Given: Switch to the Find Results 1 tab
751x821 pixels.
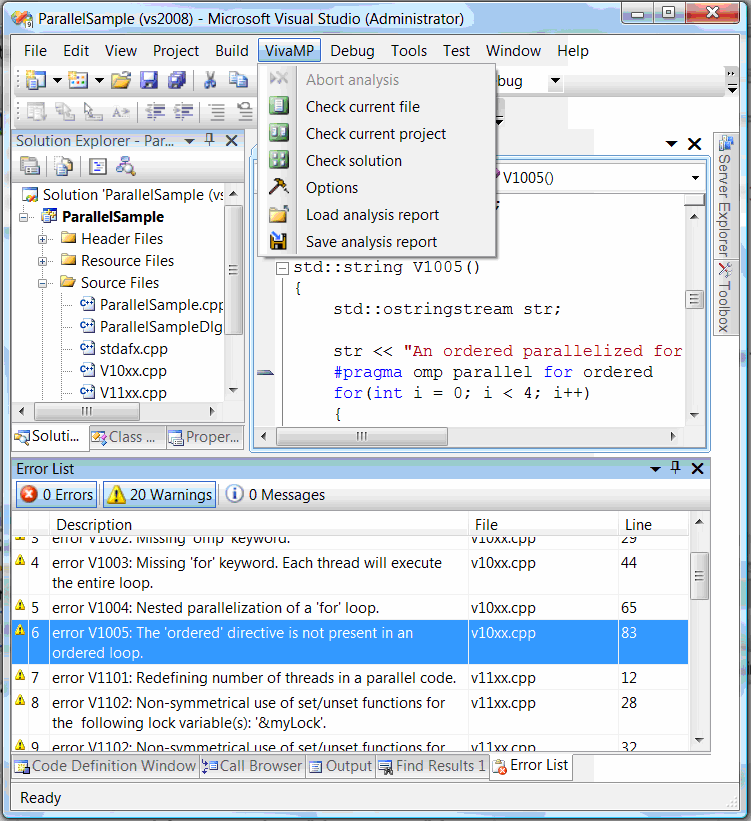Looking at the screenshot, I should pyautogui.click(x=433, y=766).
